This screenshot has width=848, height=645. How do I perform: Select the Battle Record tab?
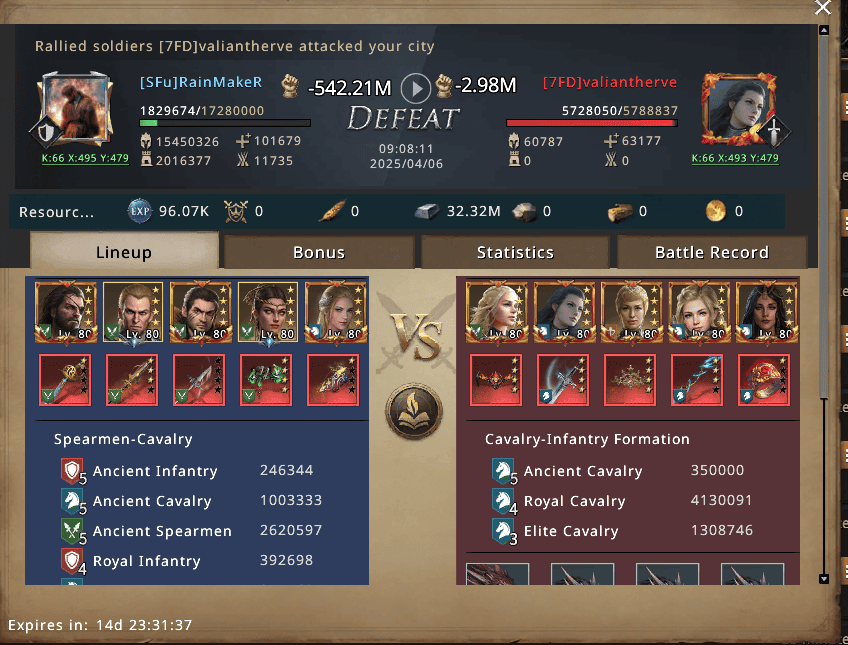712,252
